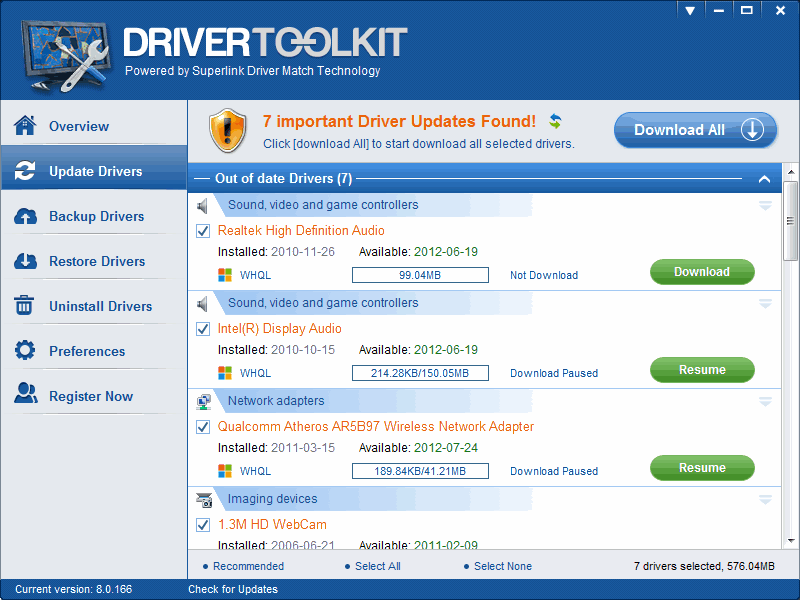Click the Preferences gear icon
The image size is (800, 600).
click(x=25, y=351)
